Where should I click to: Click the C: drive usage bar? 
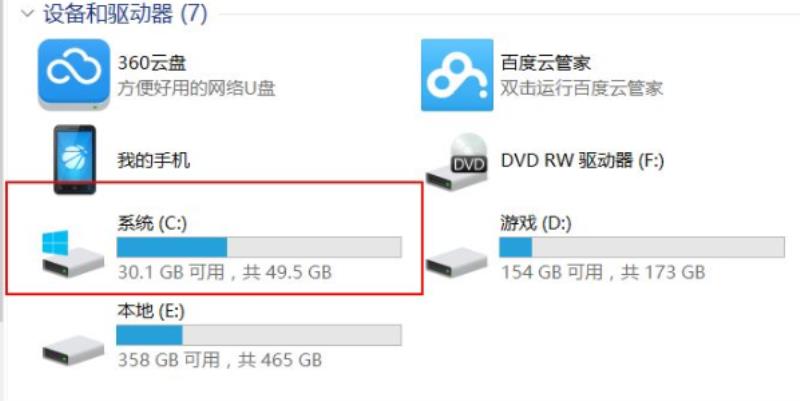click(259, 247)
